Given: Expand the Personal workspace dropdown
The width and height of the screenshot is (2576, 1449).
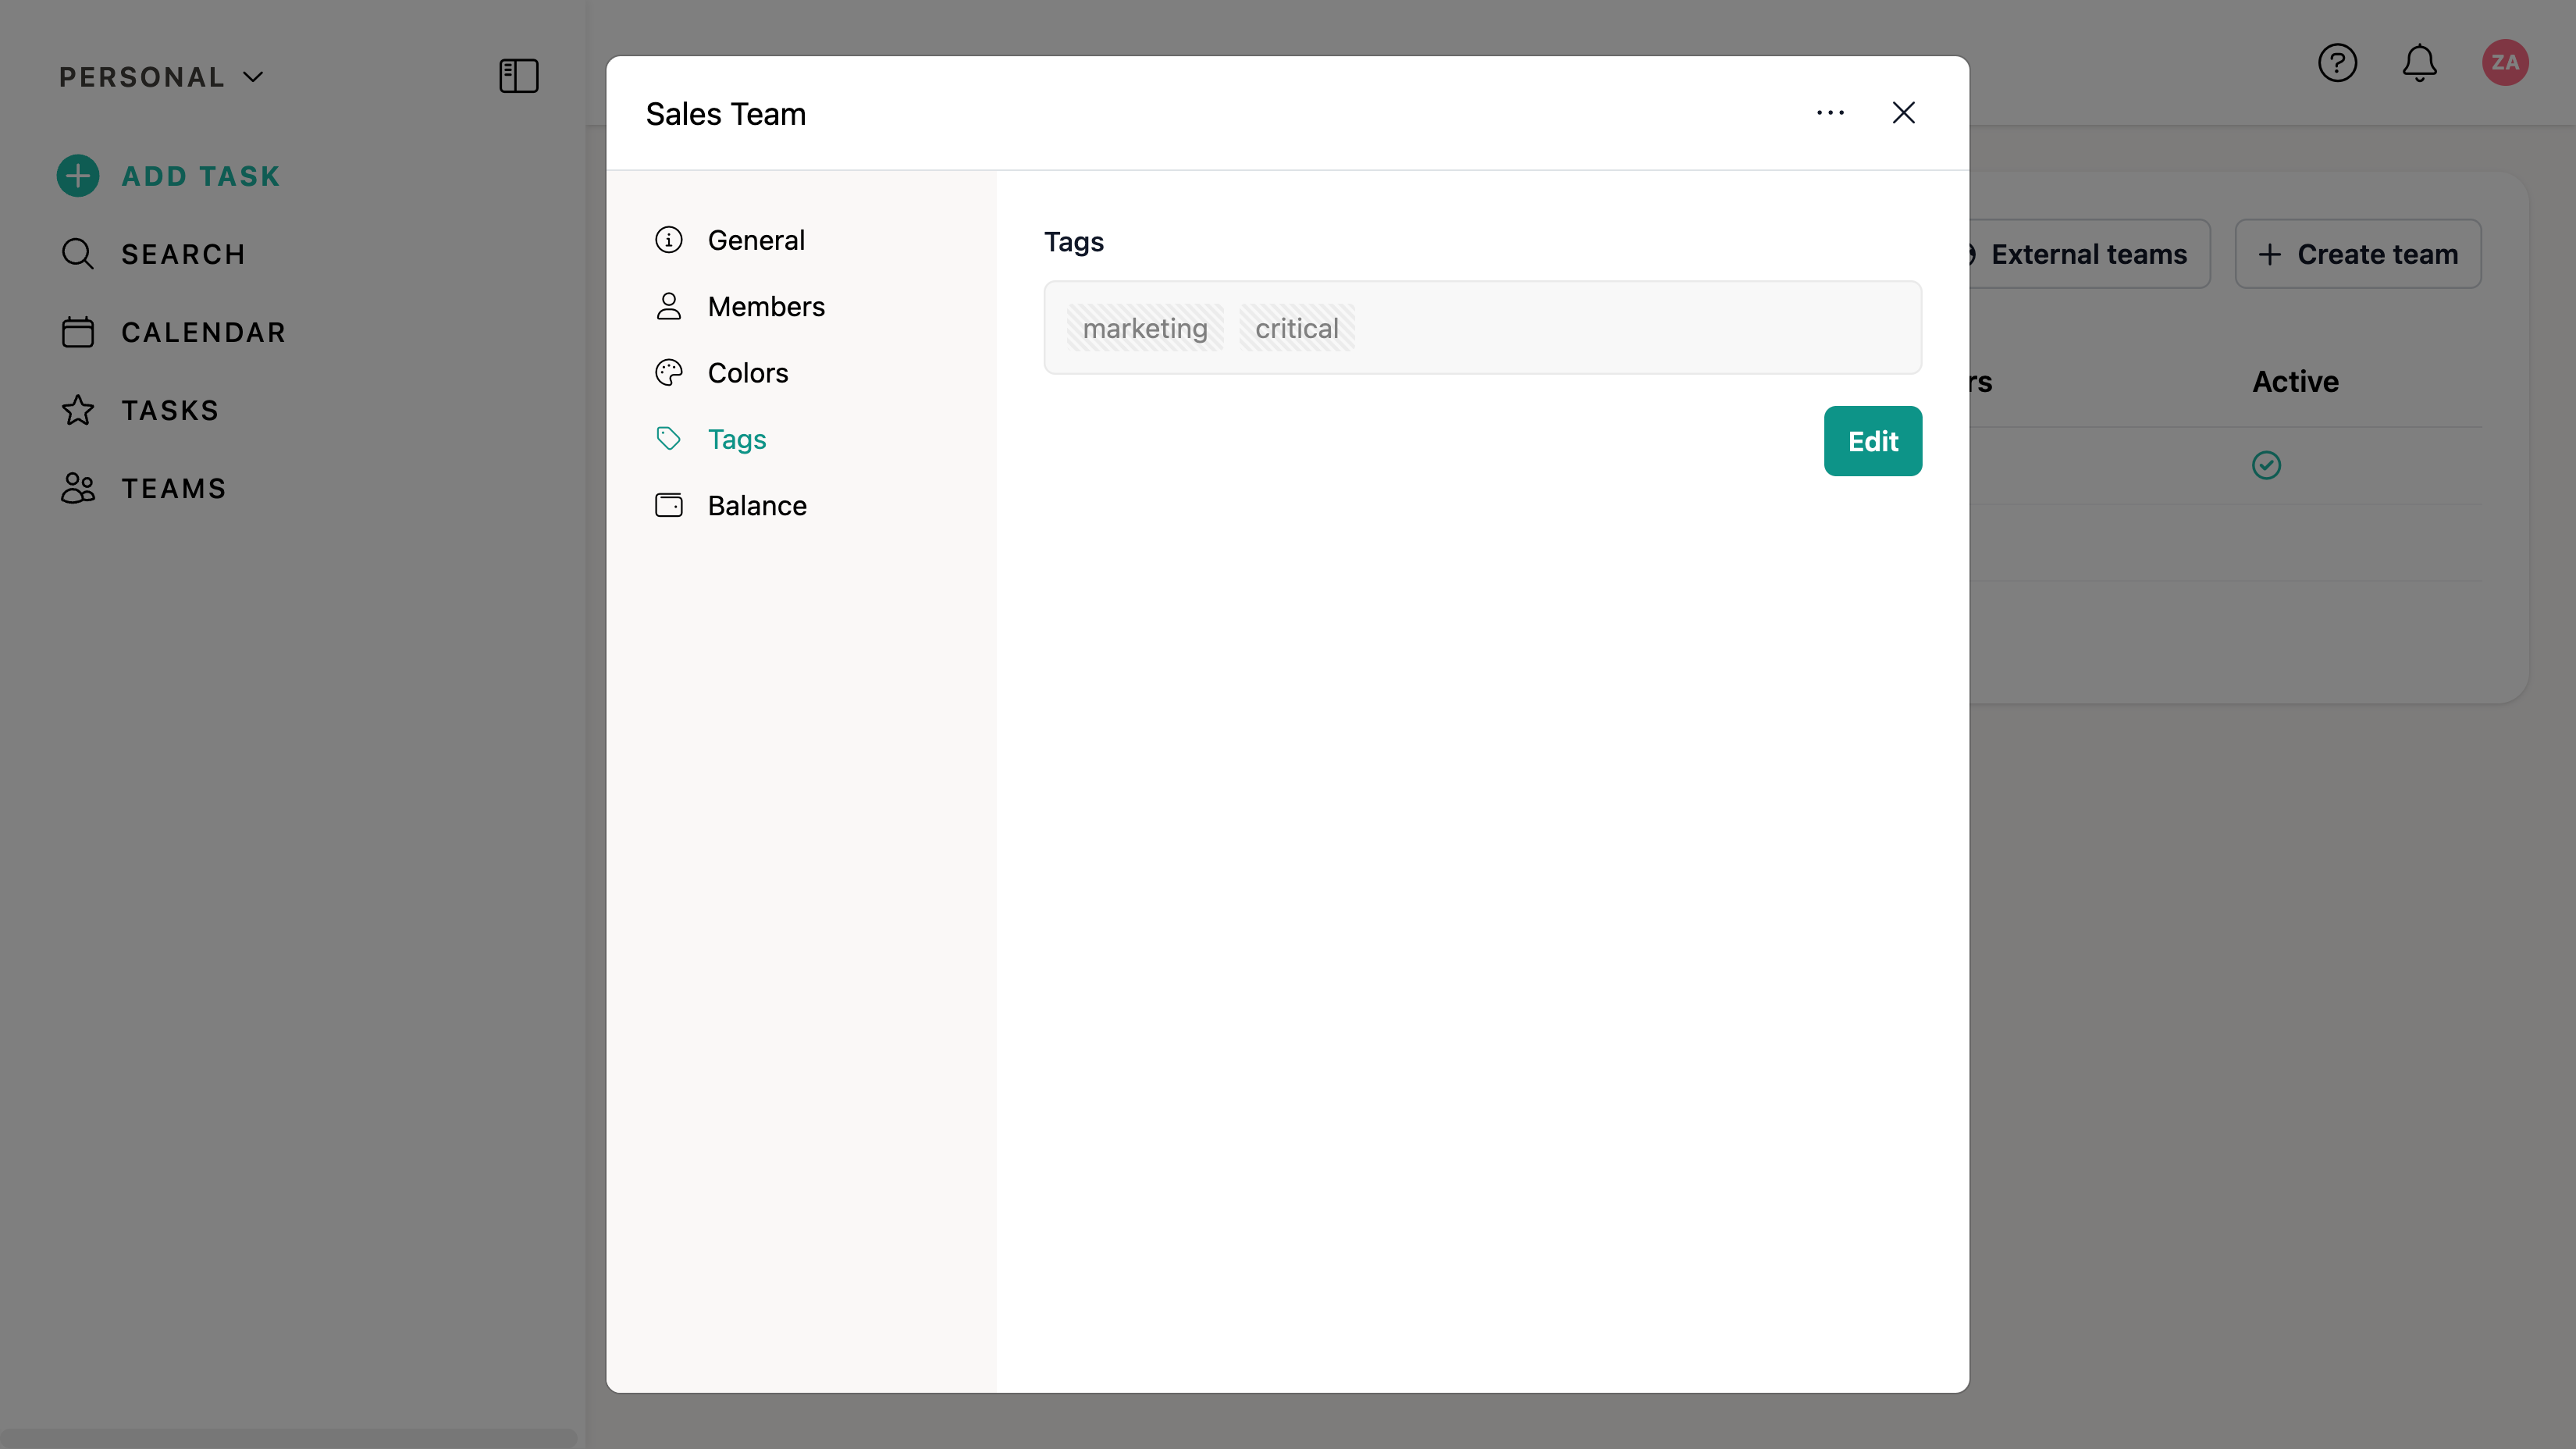Looking at the screenshot, I should click(x=160, y=77).
